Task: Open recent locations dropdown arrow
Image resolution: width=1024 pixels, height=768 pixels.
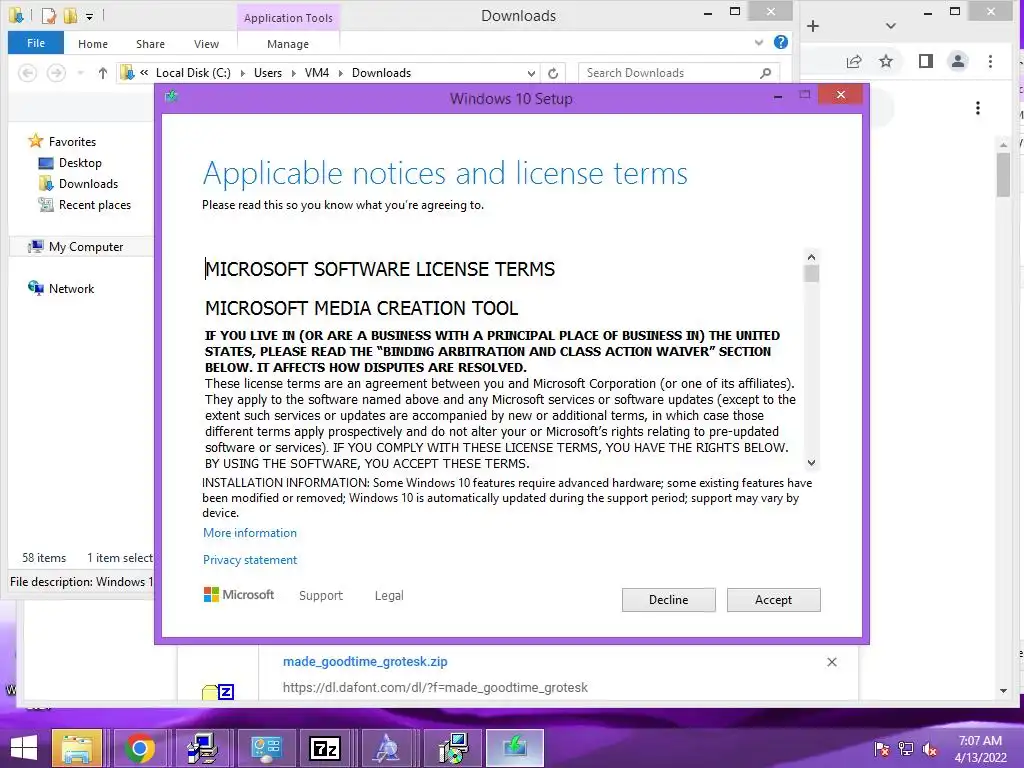Action: click(x=80, y=73)
